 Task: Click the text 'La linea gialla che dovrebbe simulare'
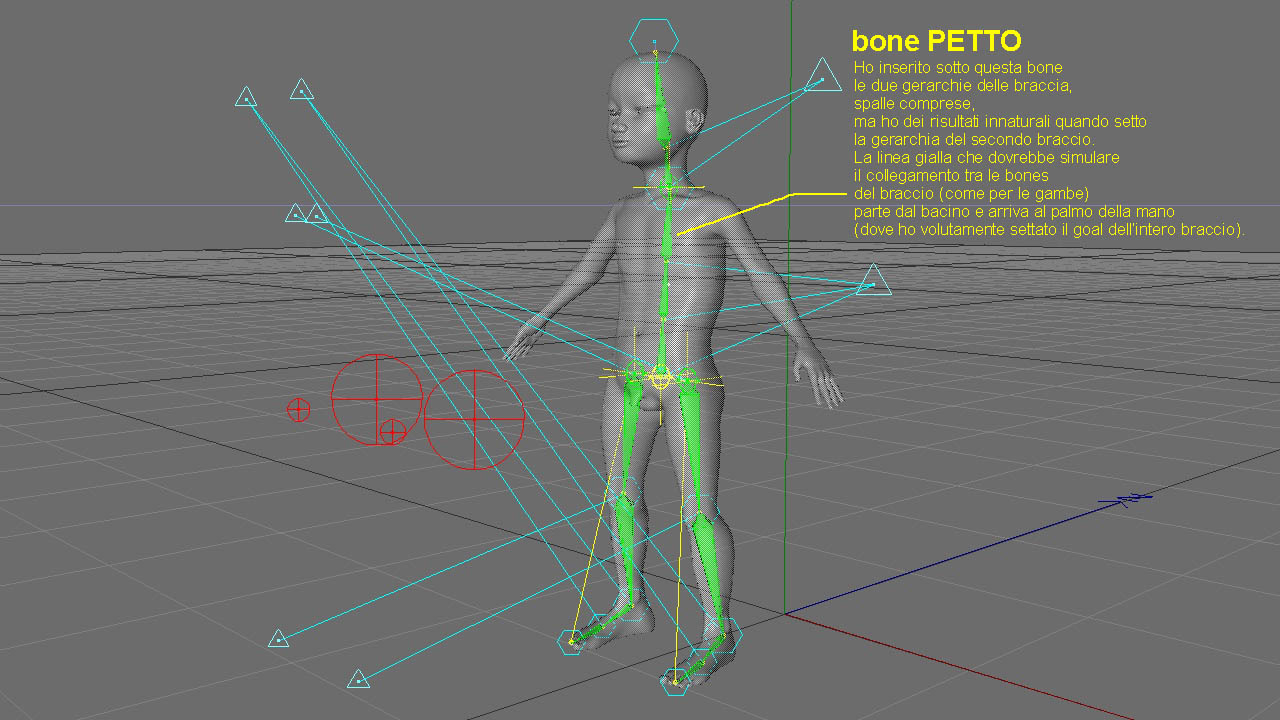(986, 158)
